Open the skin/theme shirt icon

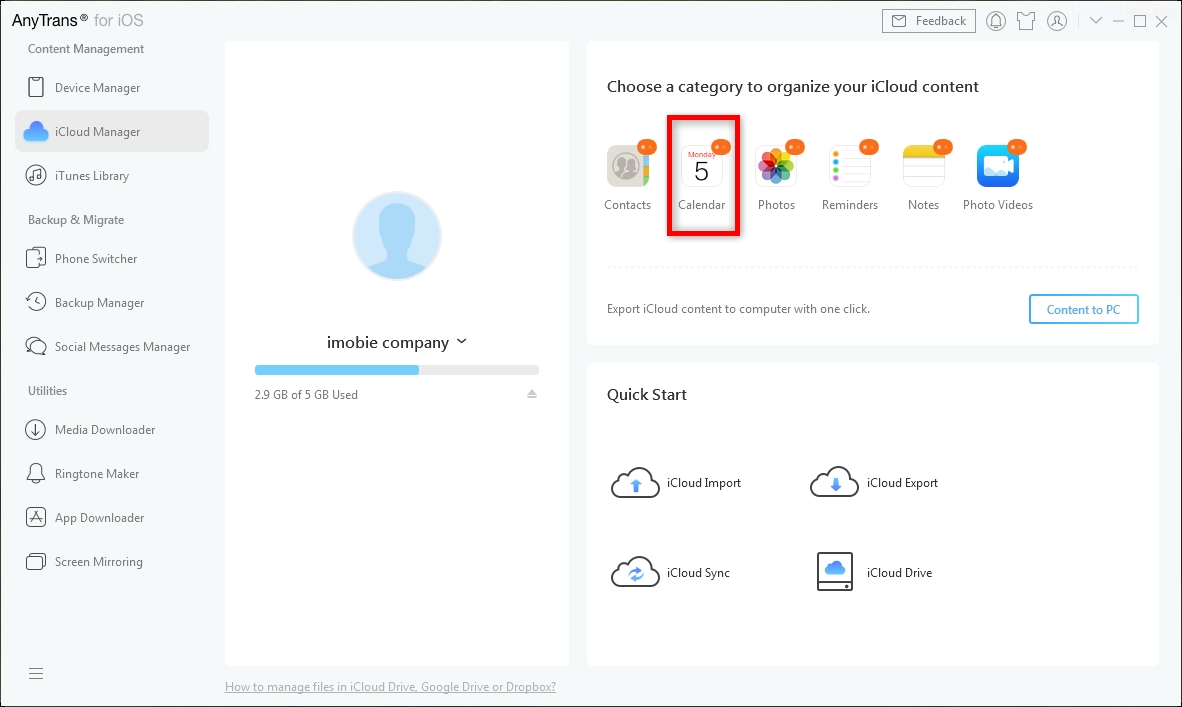point(1026,21)
